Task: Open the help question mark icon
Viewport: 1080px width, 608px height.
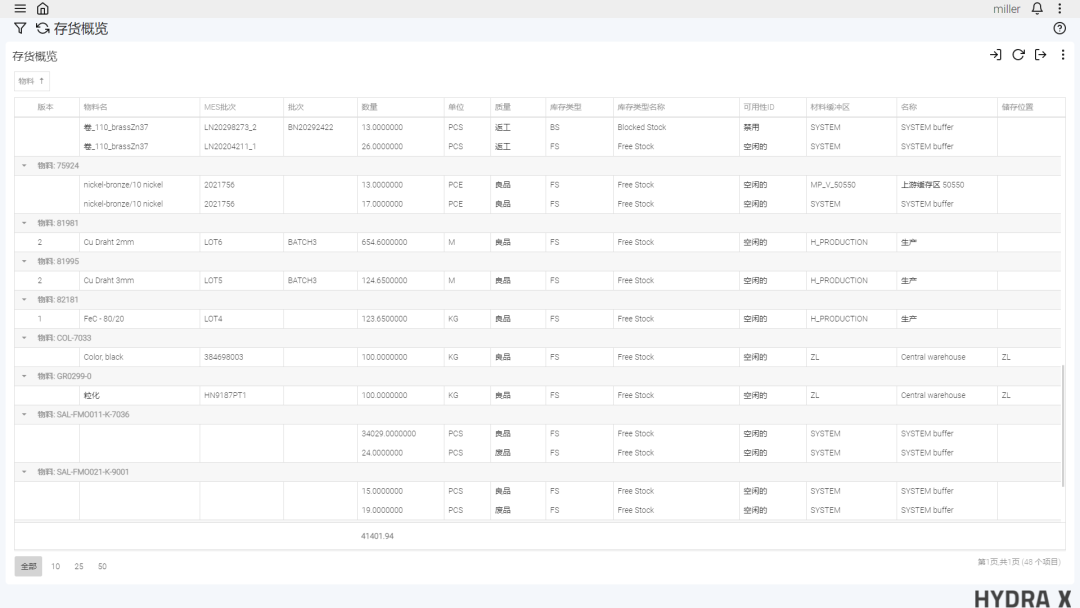Action: 1060,28
